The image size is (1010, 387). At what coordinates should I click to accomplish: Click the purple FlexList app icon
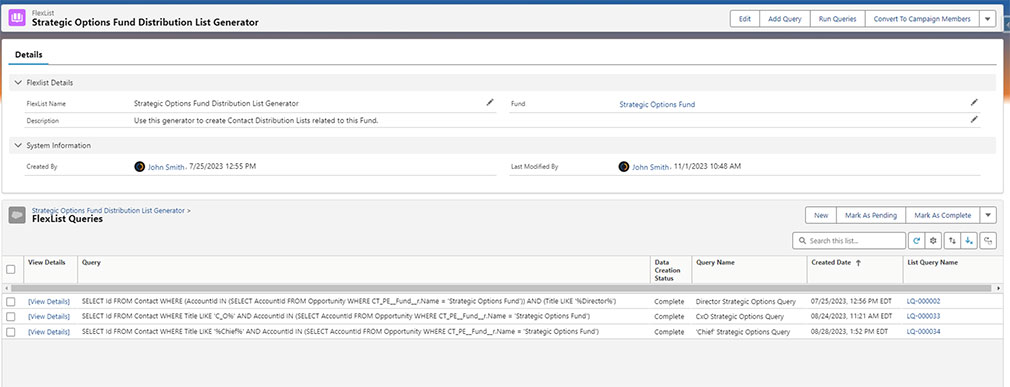coord(17,18)
